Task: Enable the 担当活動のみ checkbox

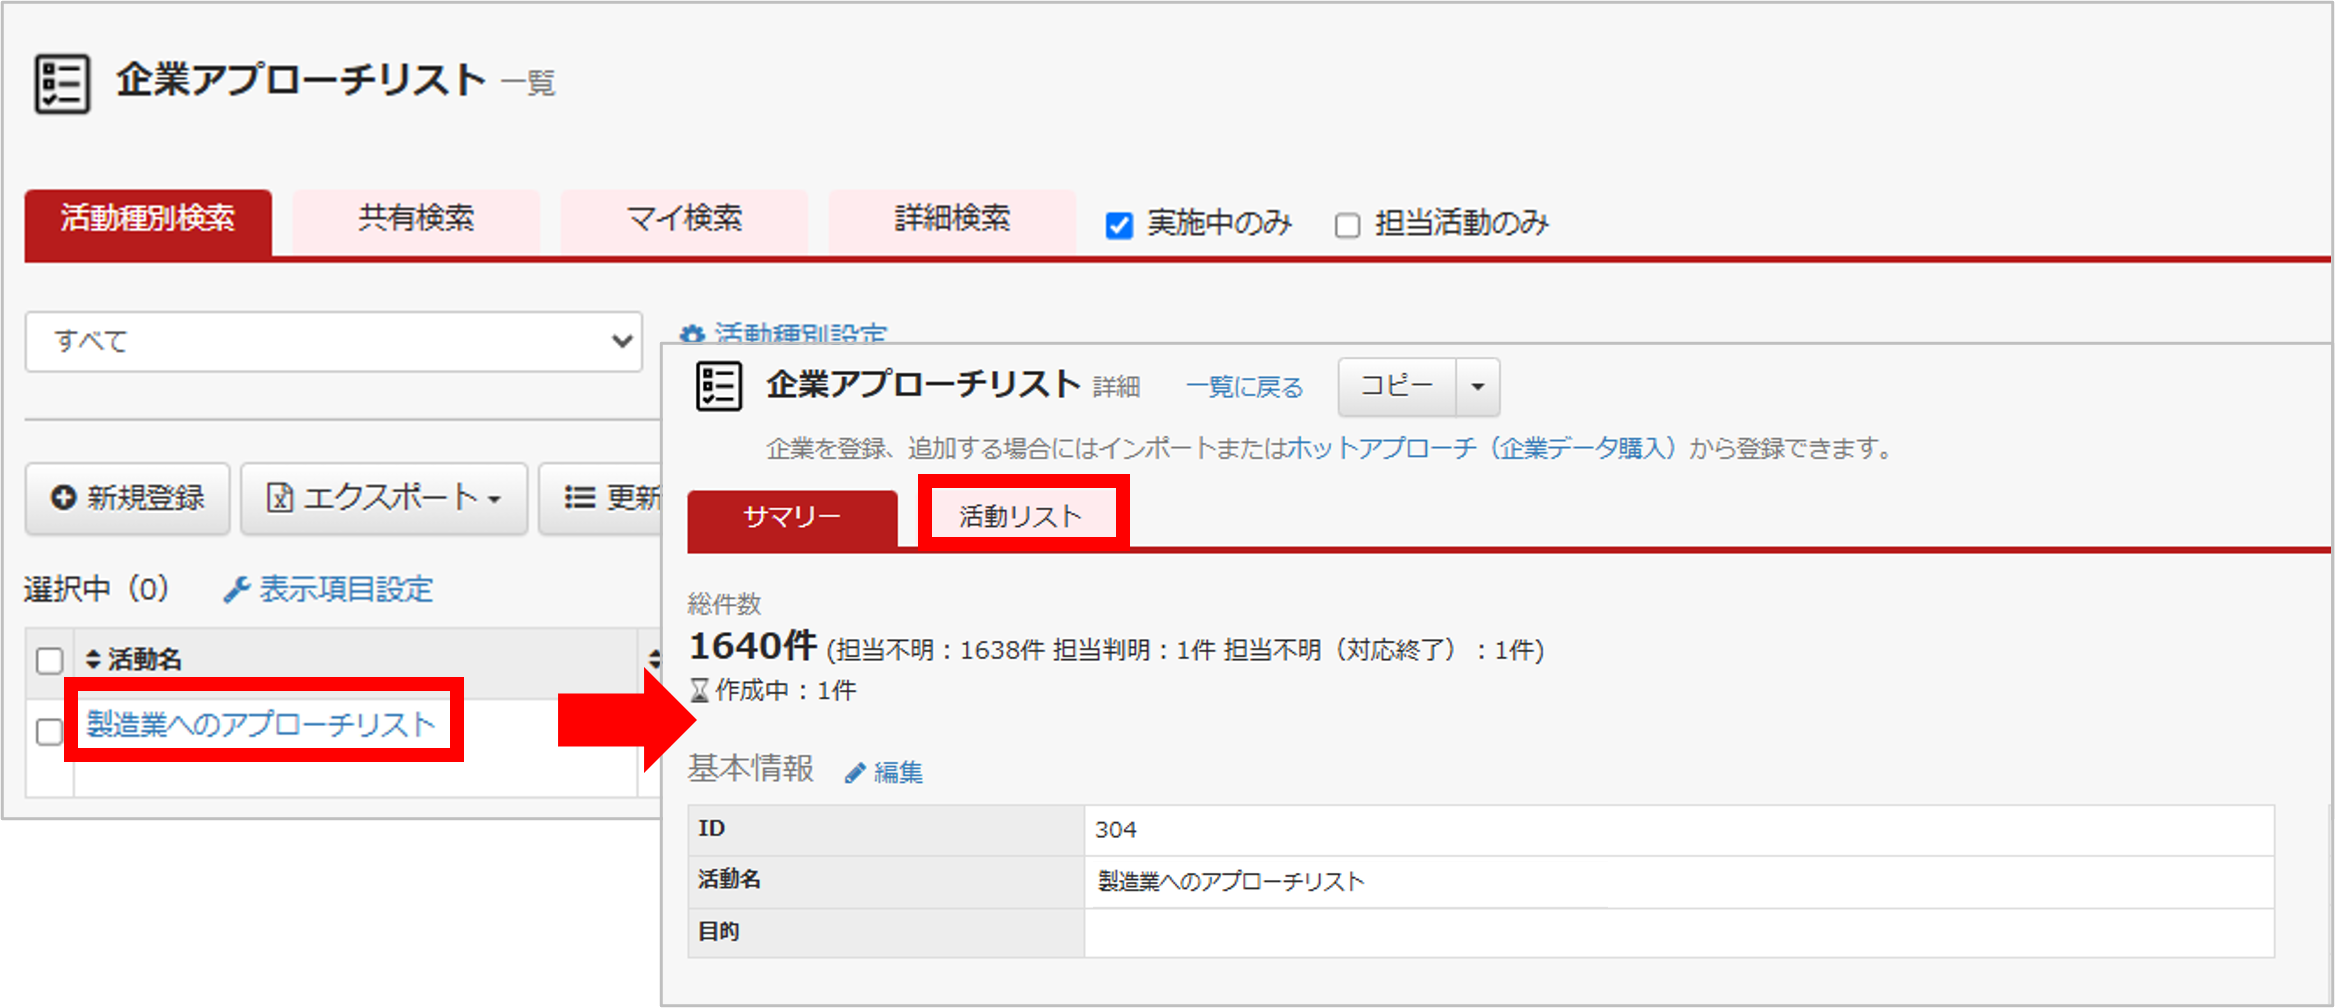Action: 1347,226
